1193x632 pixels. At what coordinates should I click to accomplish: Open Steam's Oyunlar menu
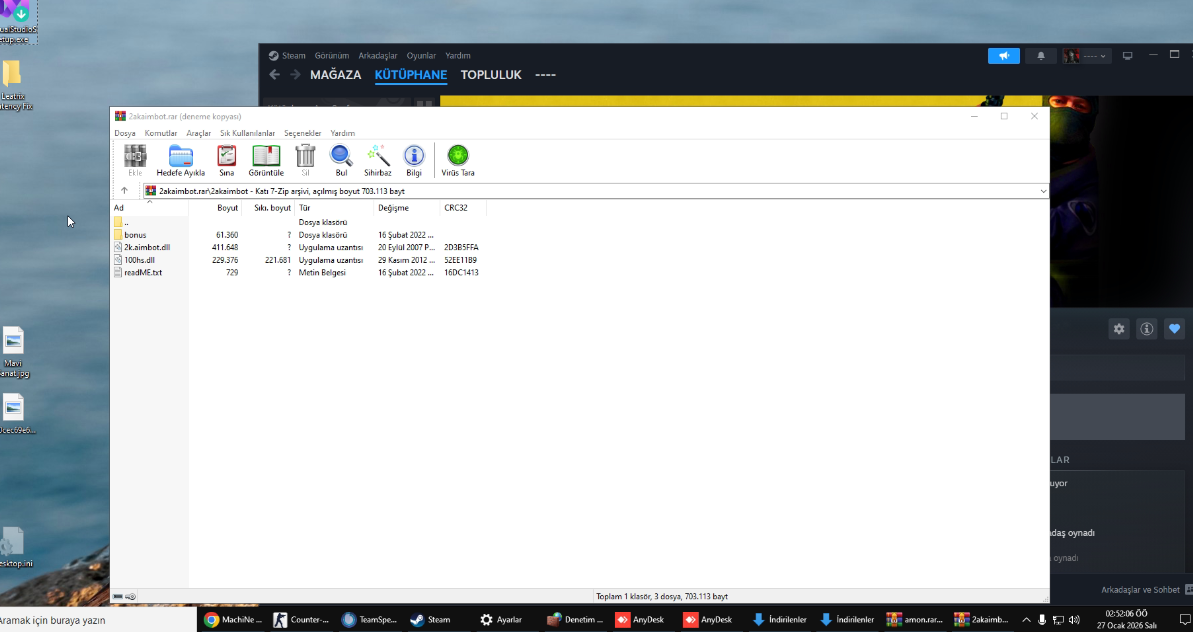[421, 56]
